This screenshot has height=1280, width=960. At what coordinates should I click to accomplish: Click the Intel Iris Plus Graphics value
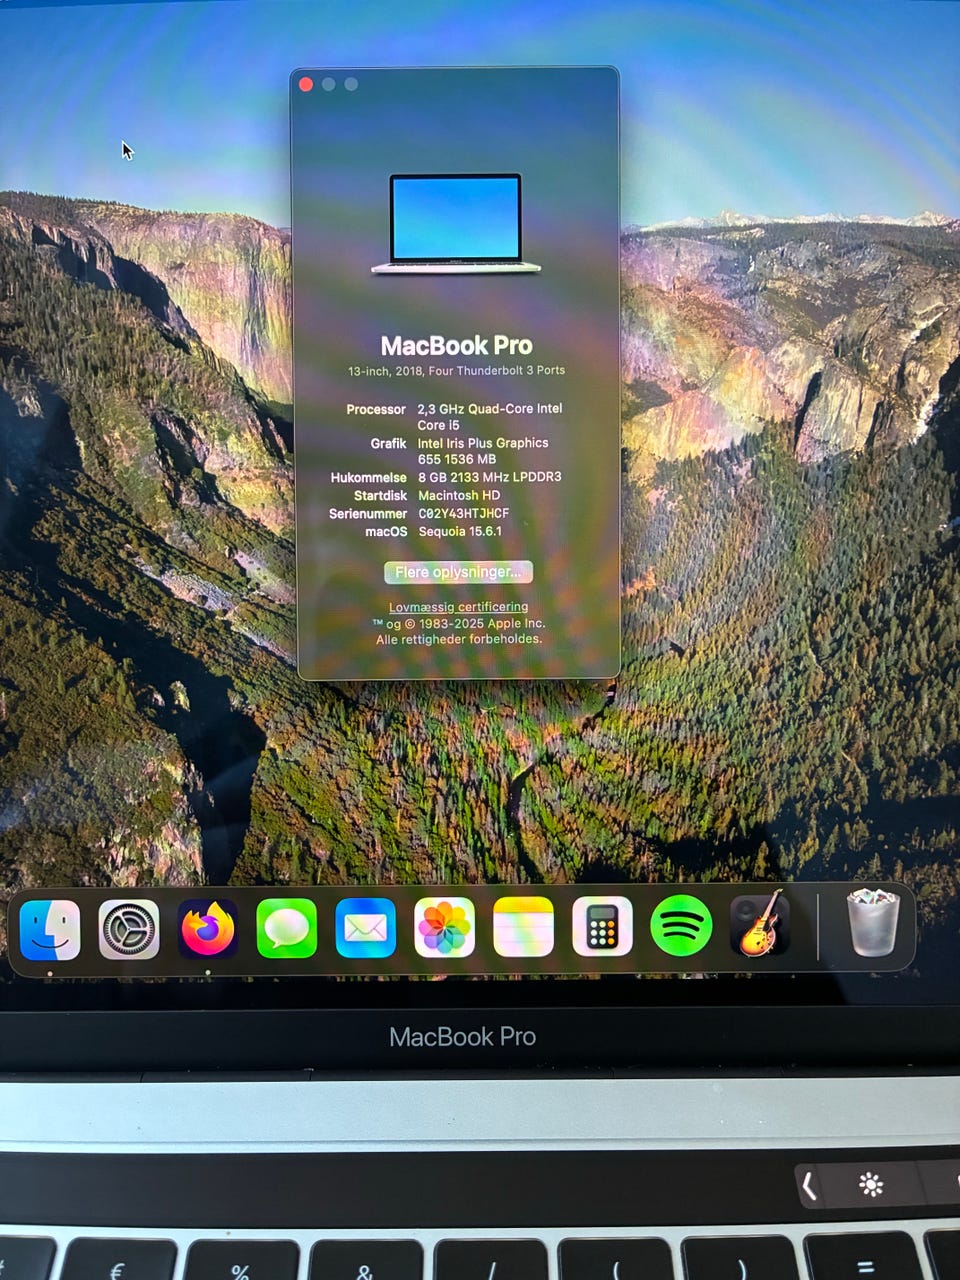coord(483,451)
